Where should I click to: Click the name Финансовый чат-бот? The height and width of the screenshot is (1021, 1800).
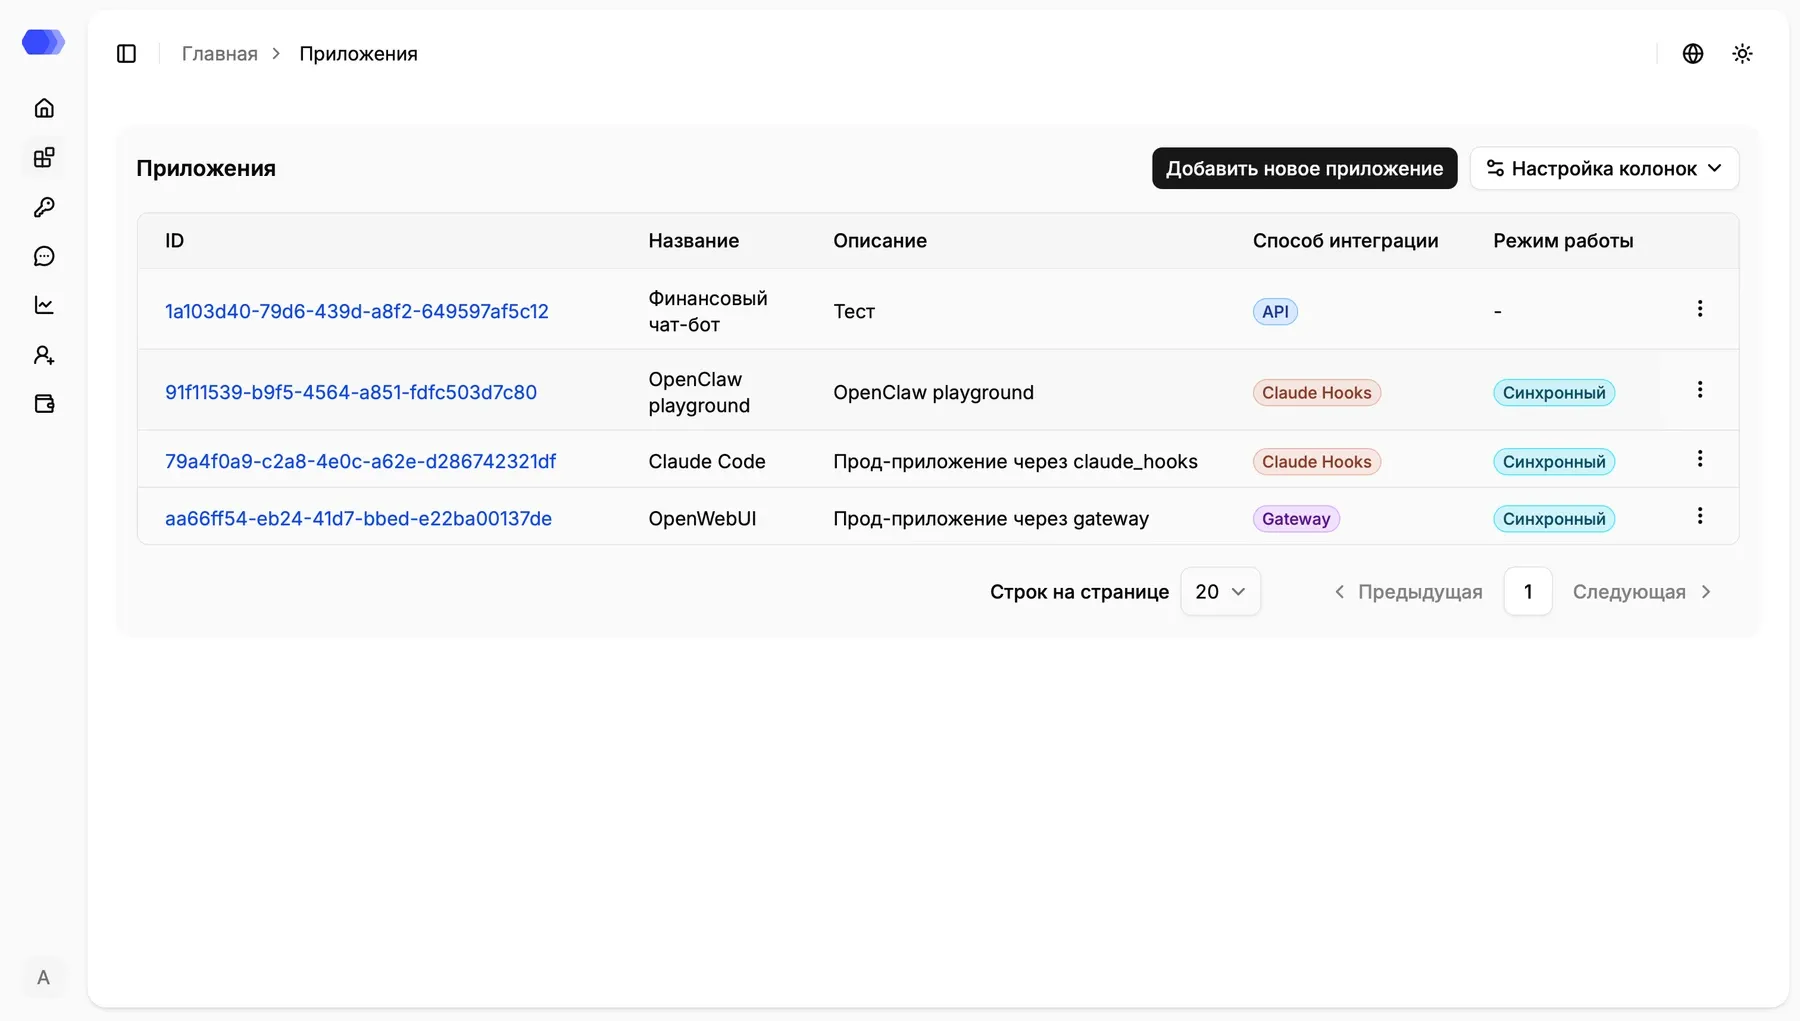pos(708,311)
